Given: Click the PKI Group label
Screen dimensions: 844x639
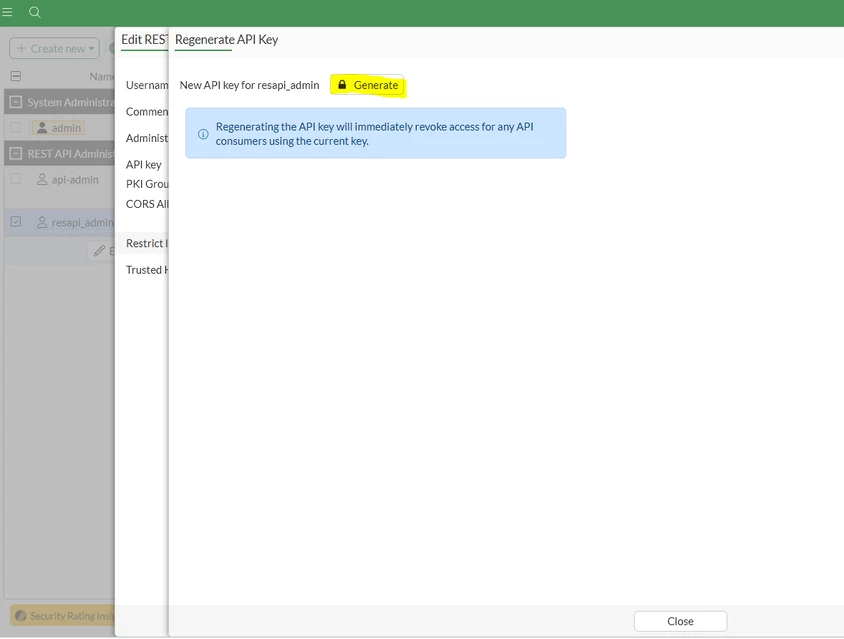Looking at the screenshot, I should click(x=147, y=184).
